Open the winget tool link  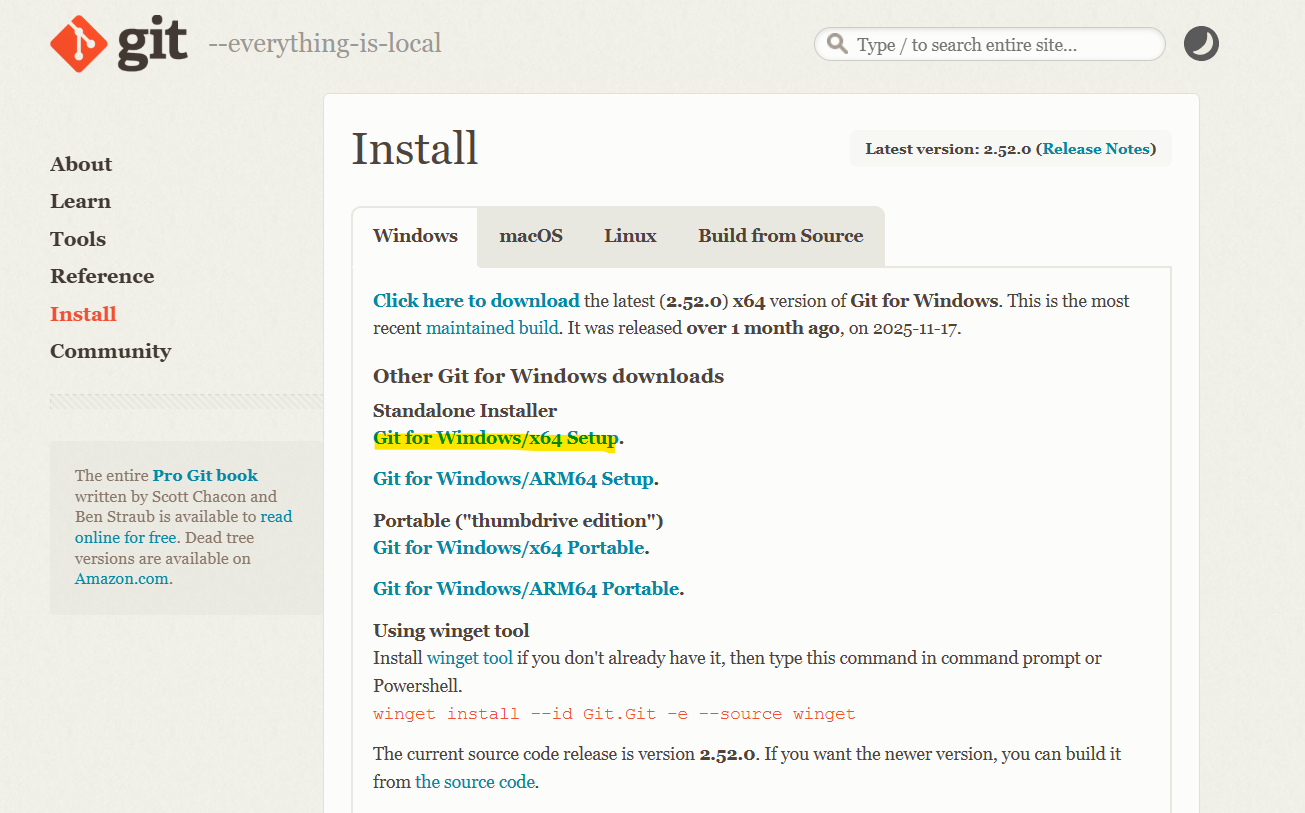pos(469,658)
